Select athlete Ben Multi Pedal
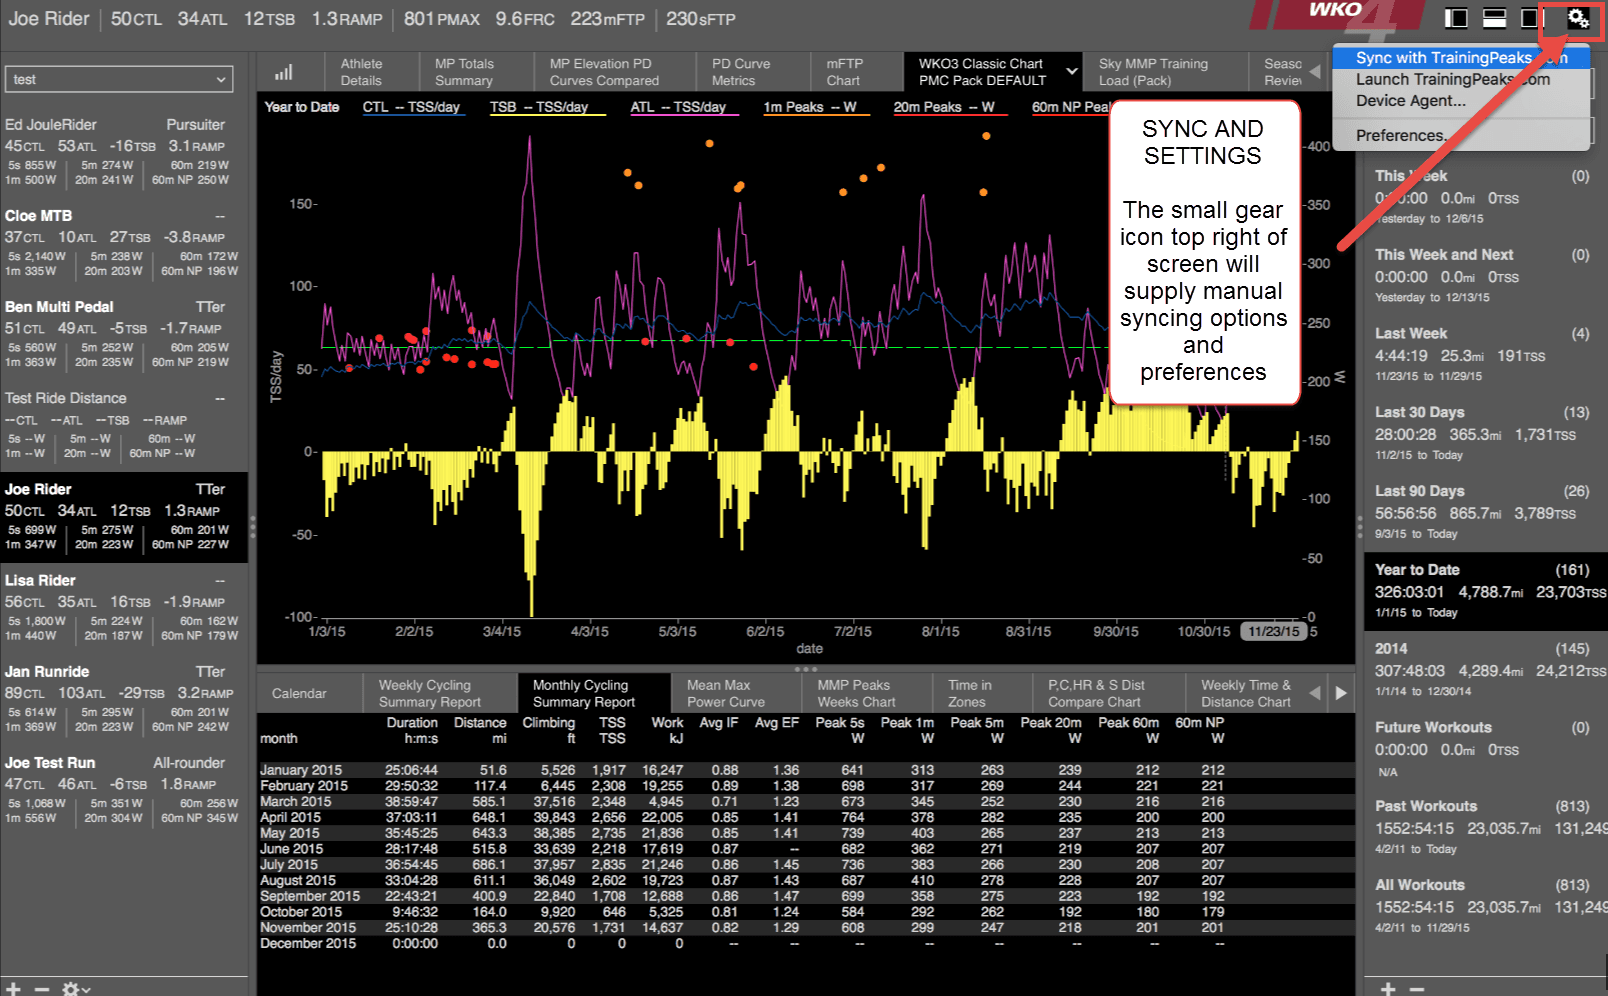The image size is (1608, 996). click(123, 334)
